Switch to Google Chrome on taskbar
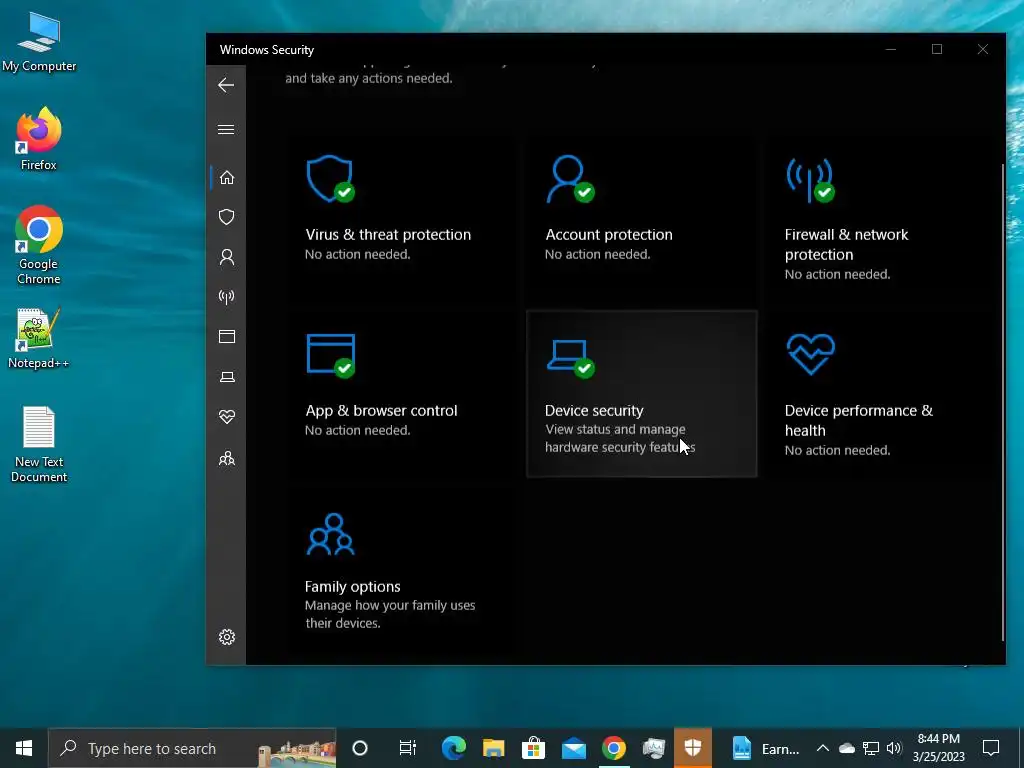This screenshot has width=1024, height=768. (x=614, y=748)
